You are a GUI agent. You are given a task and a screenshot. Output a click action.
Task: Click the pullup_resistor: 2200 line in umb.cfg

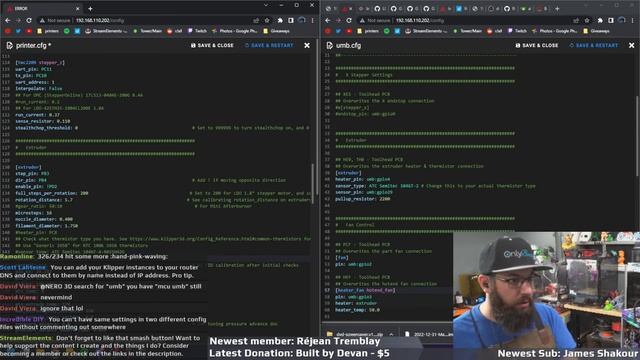point(362,199)
